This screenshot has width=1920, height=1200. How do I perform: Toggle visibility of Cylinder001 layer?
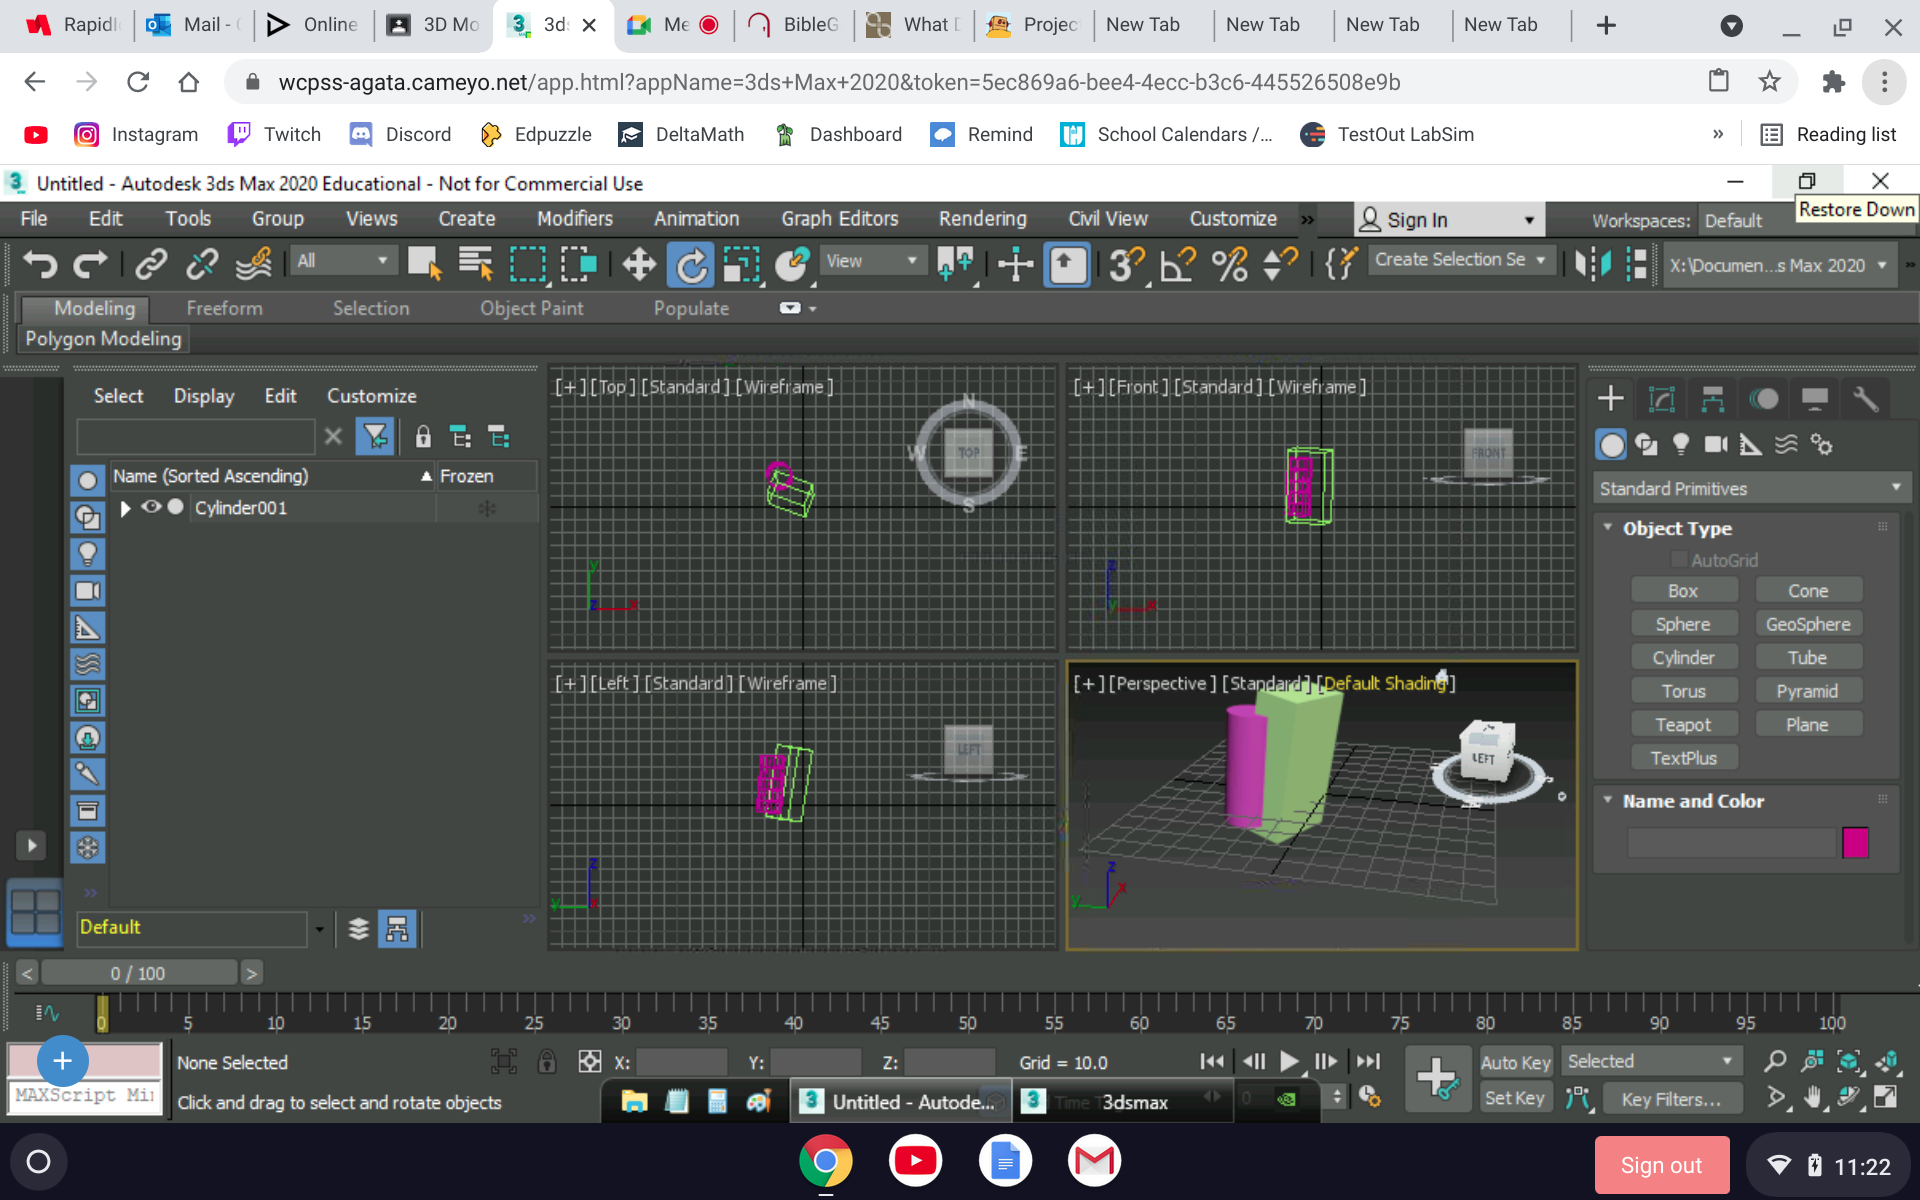[x=149, y=507]
